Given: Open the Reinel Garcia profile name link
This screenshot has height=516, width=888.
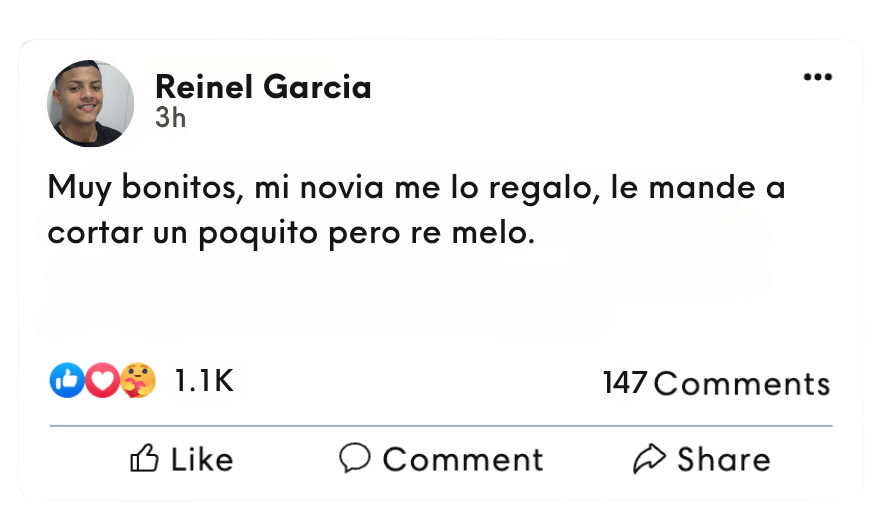Looking at the screenshot, I should (263, 88).
